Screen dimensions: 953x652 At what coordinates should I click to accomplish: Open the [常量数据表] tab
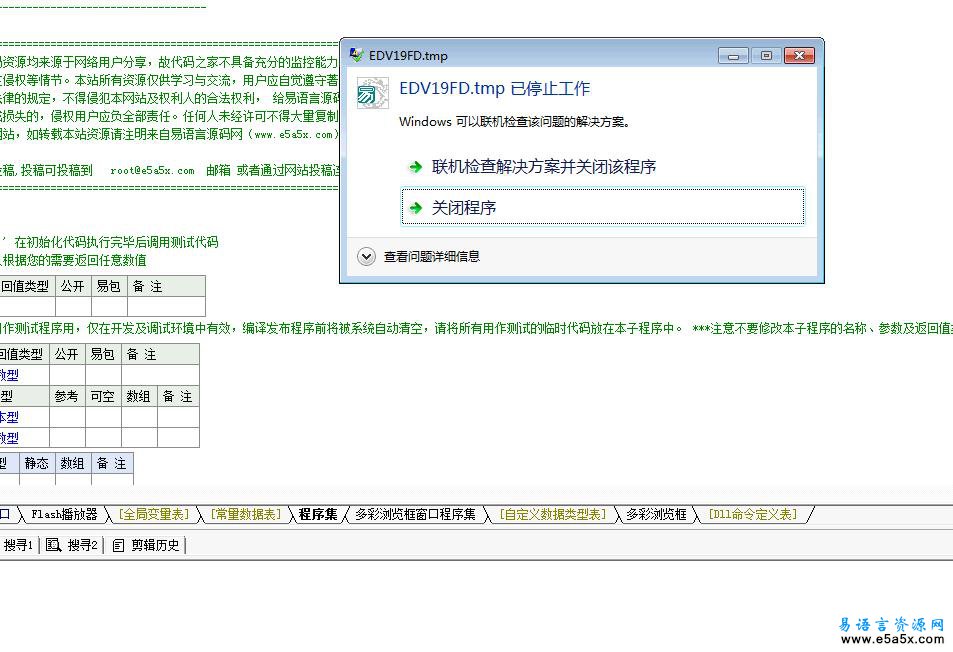(246, 514)
